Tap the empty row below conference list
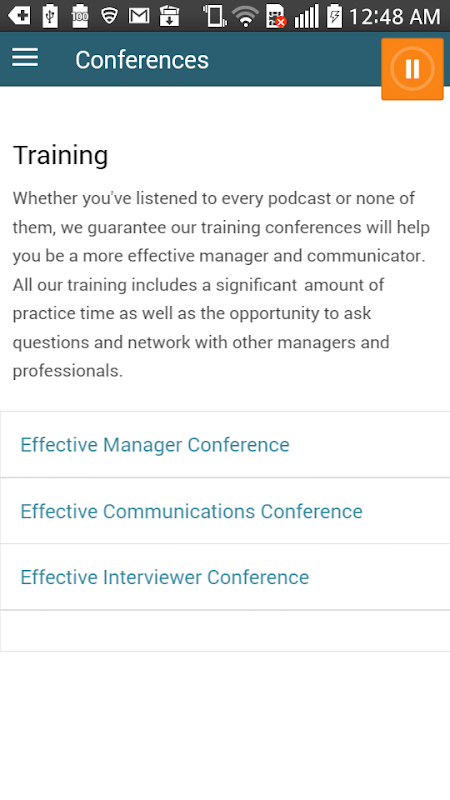This screenshot has height=800, width=450. coord(225,631)
